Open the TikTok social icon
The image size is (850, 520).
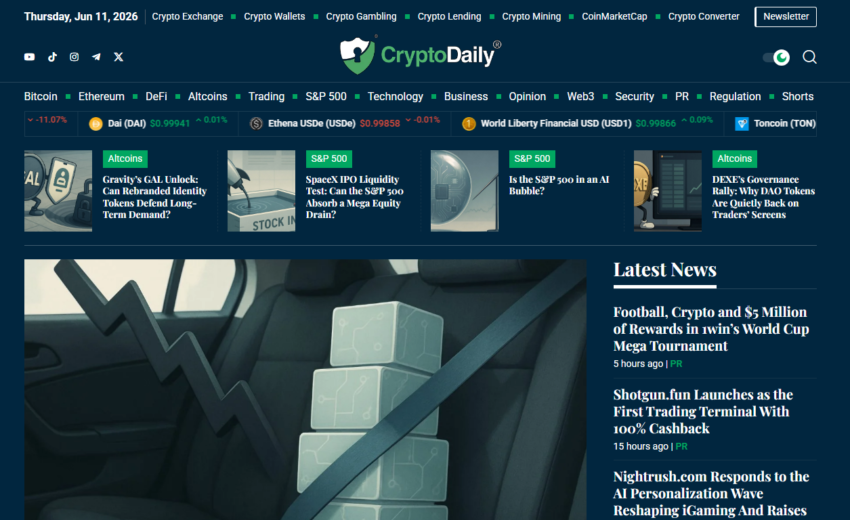click(x=52, y=57)
